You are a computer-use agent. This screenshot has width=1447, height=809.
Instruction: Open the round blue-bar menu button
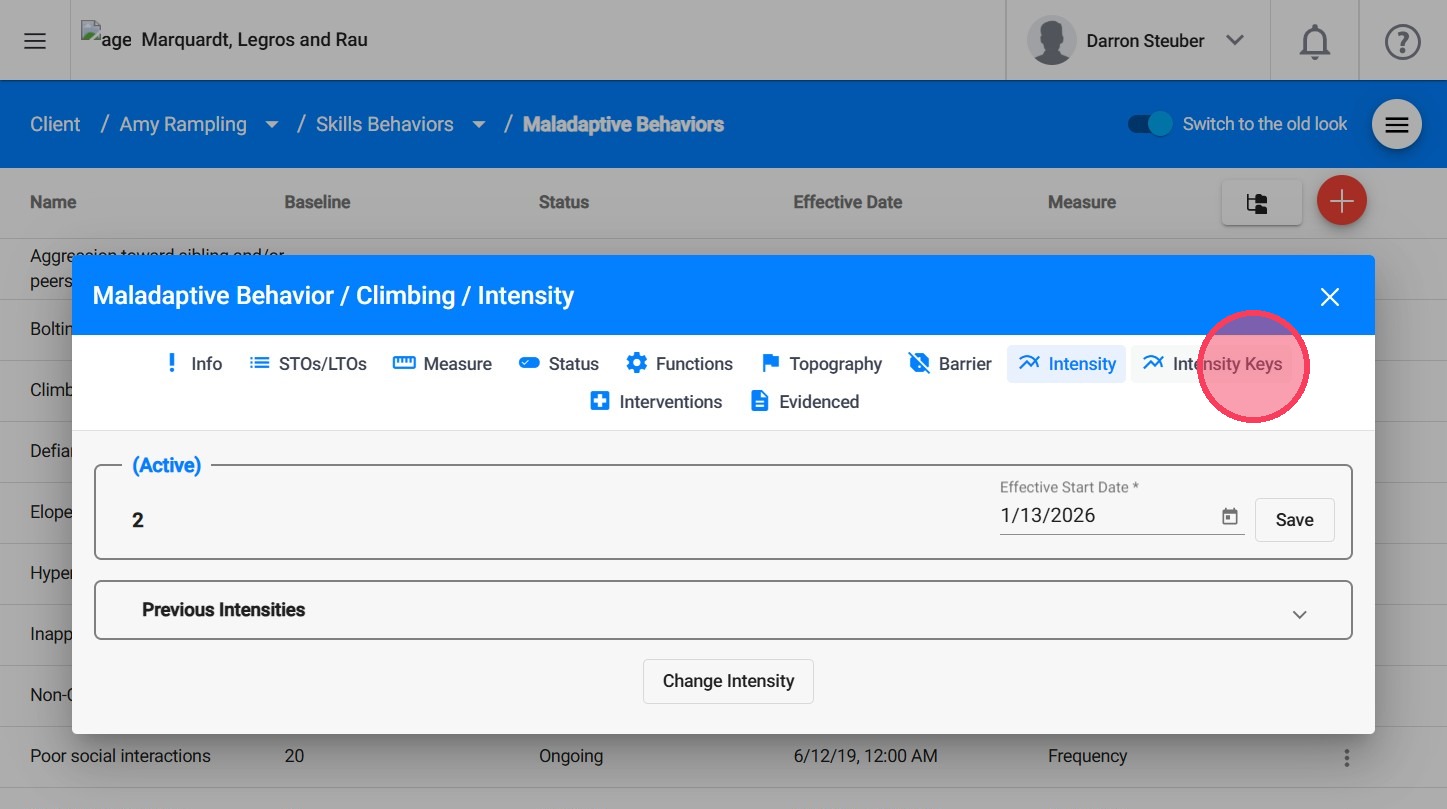click(1396, 124)
